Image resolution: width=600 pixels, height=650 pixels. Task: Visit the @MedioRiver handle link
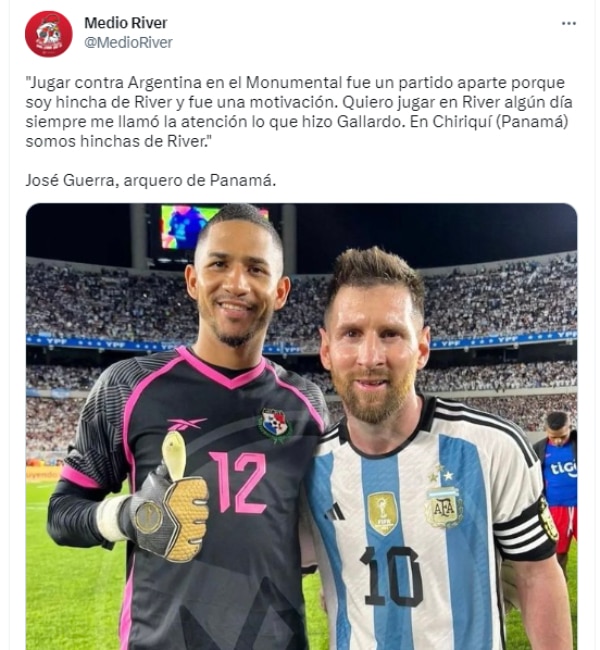click(128, 42)
